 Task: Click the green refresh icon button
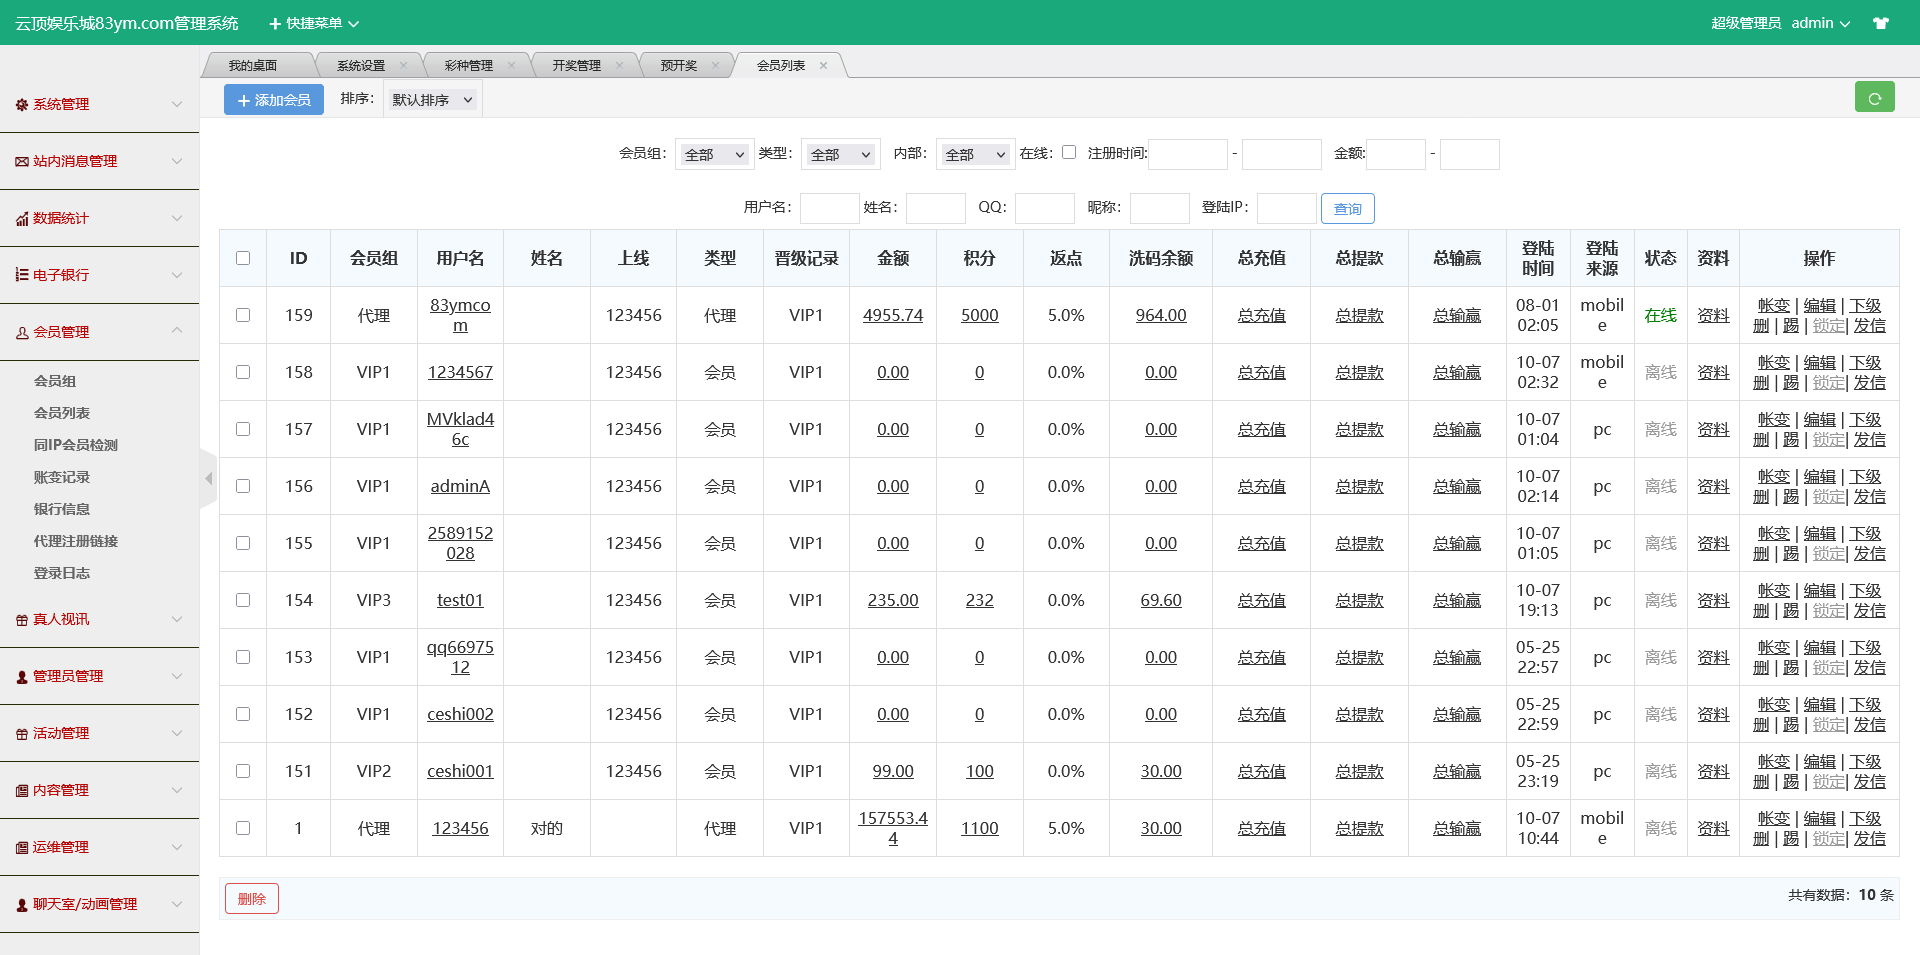(1874, 98)
